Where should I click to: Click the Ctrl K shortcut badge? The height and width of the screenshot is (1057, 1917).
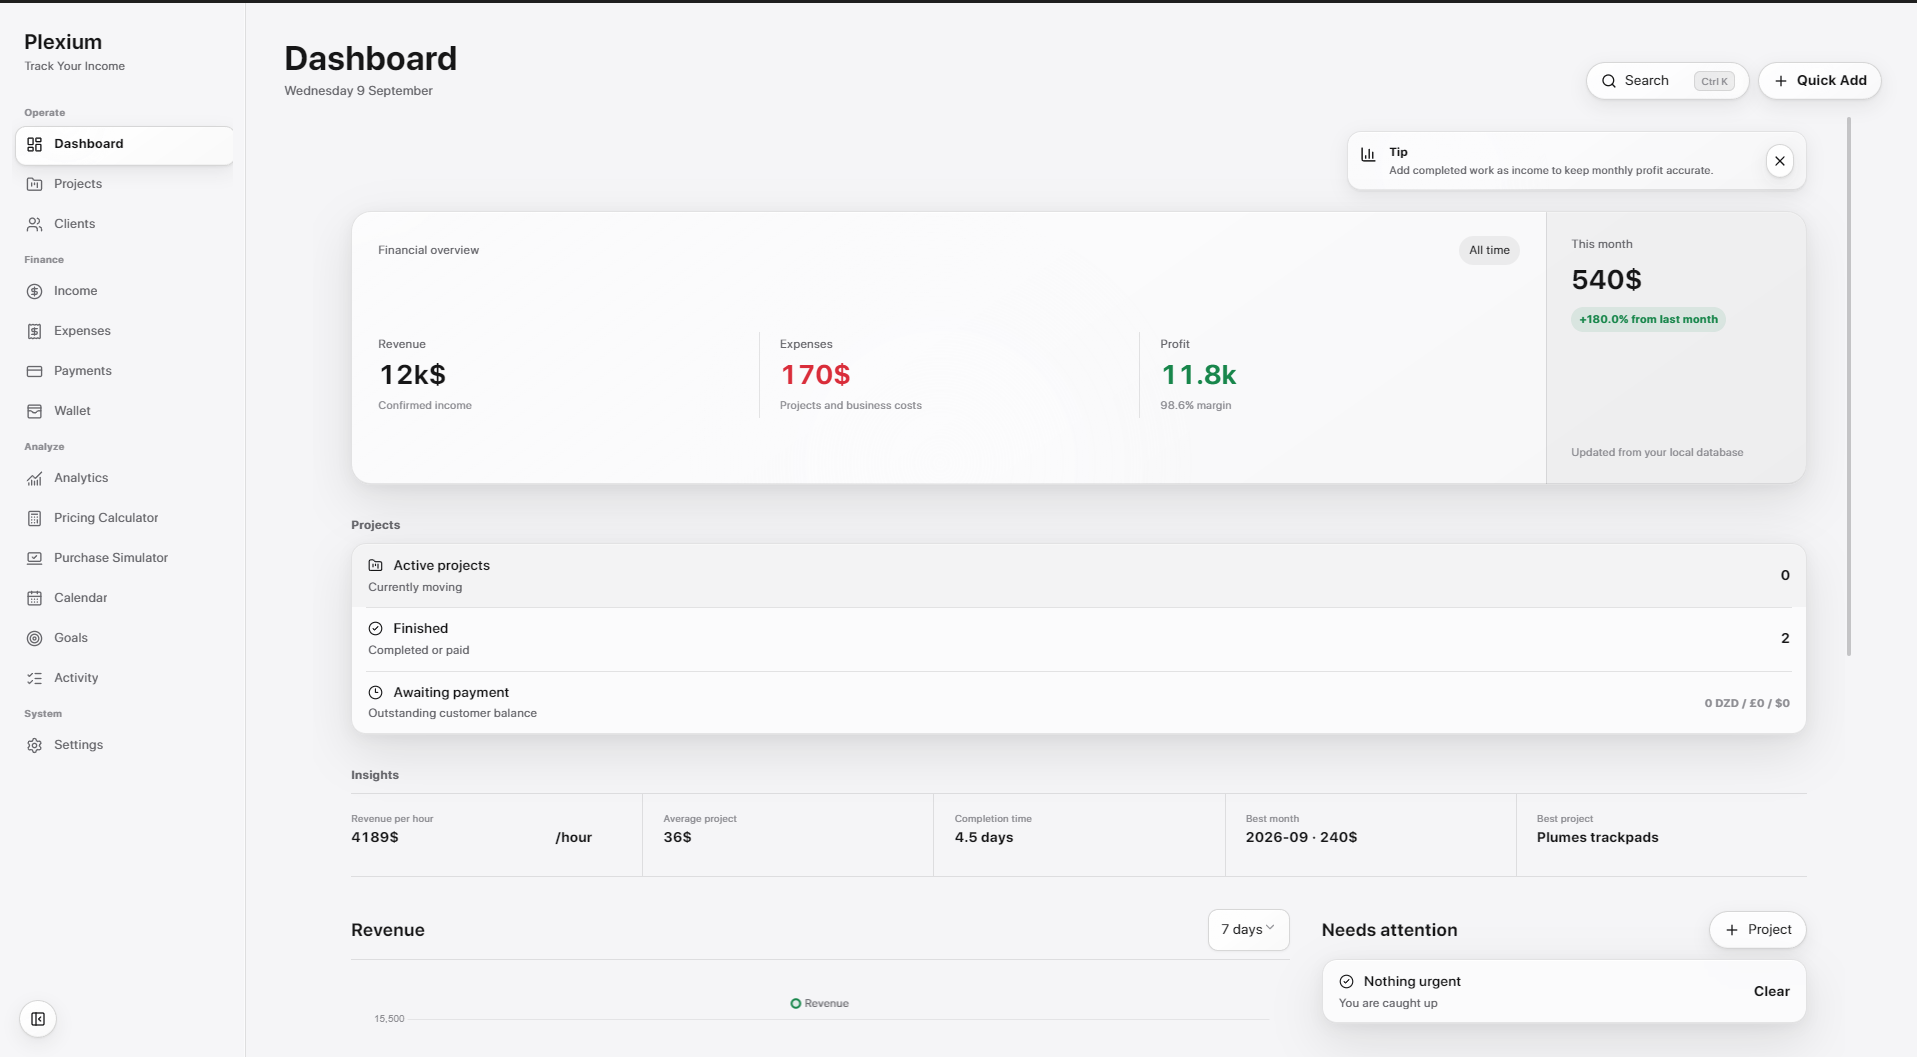point(1714,81)
